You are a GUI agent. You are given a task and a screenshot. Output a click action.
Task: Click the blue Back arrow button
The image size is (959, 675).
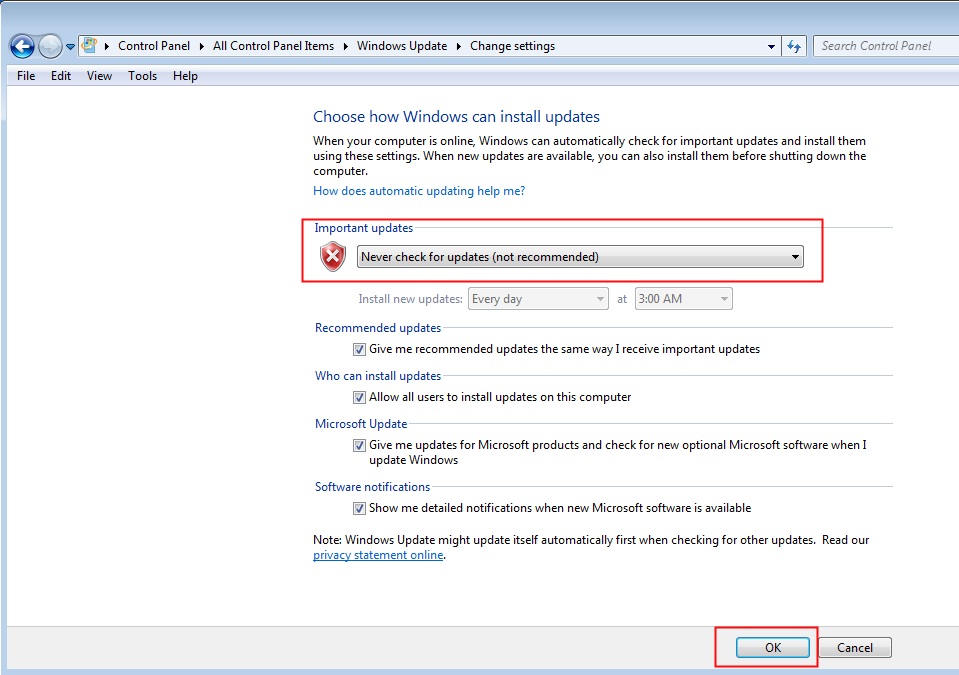tap(23, 46)
